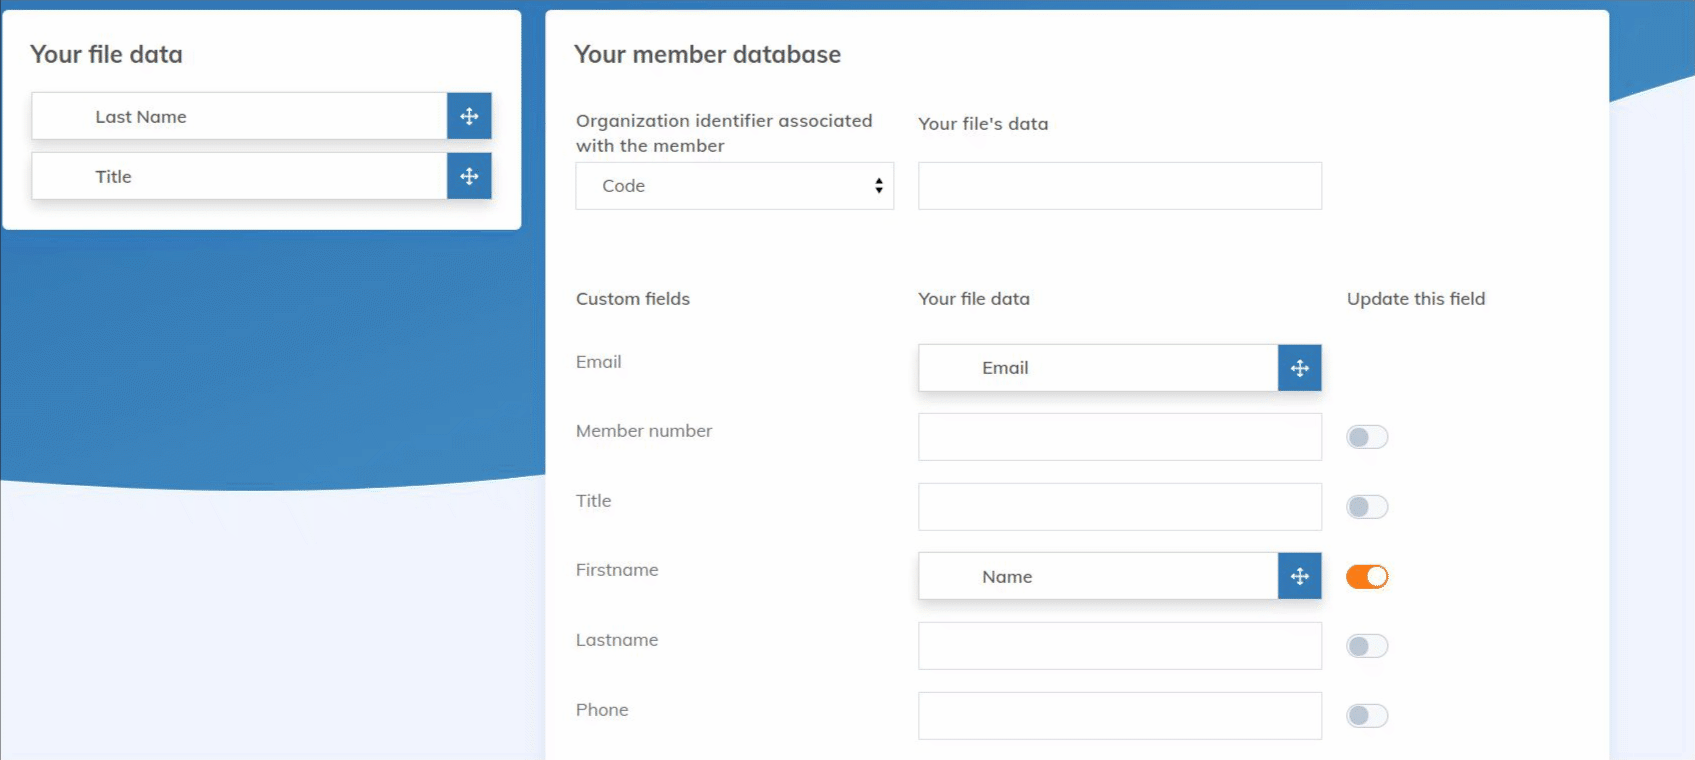Screen dimensions: 1695x760
Task: Click the drag handle beside Title chip
Action: pyautogui.click(x=469, y=176)
